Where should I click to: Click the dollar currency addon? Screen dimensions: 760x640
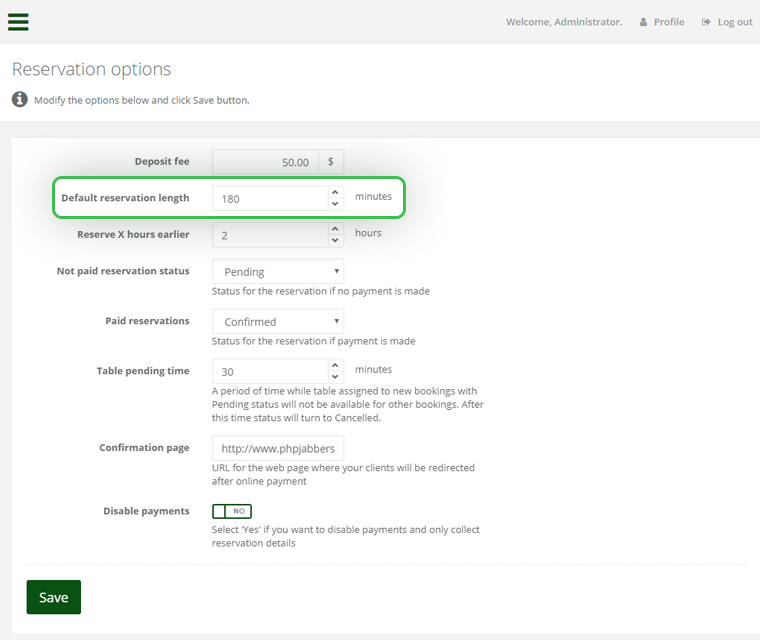coord(331,162)
